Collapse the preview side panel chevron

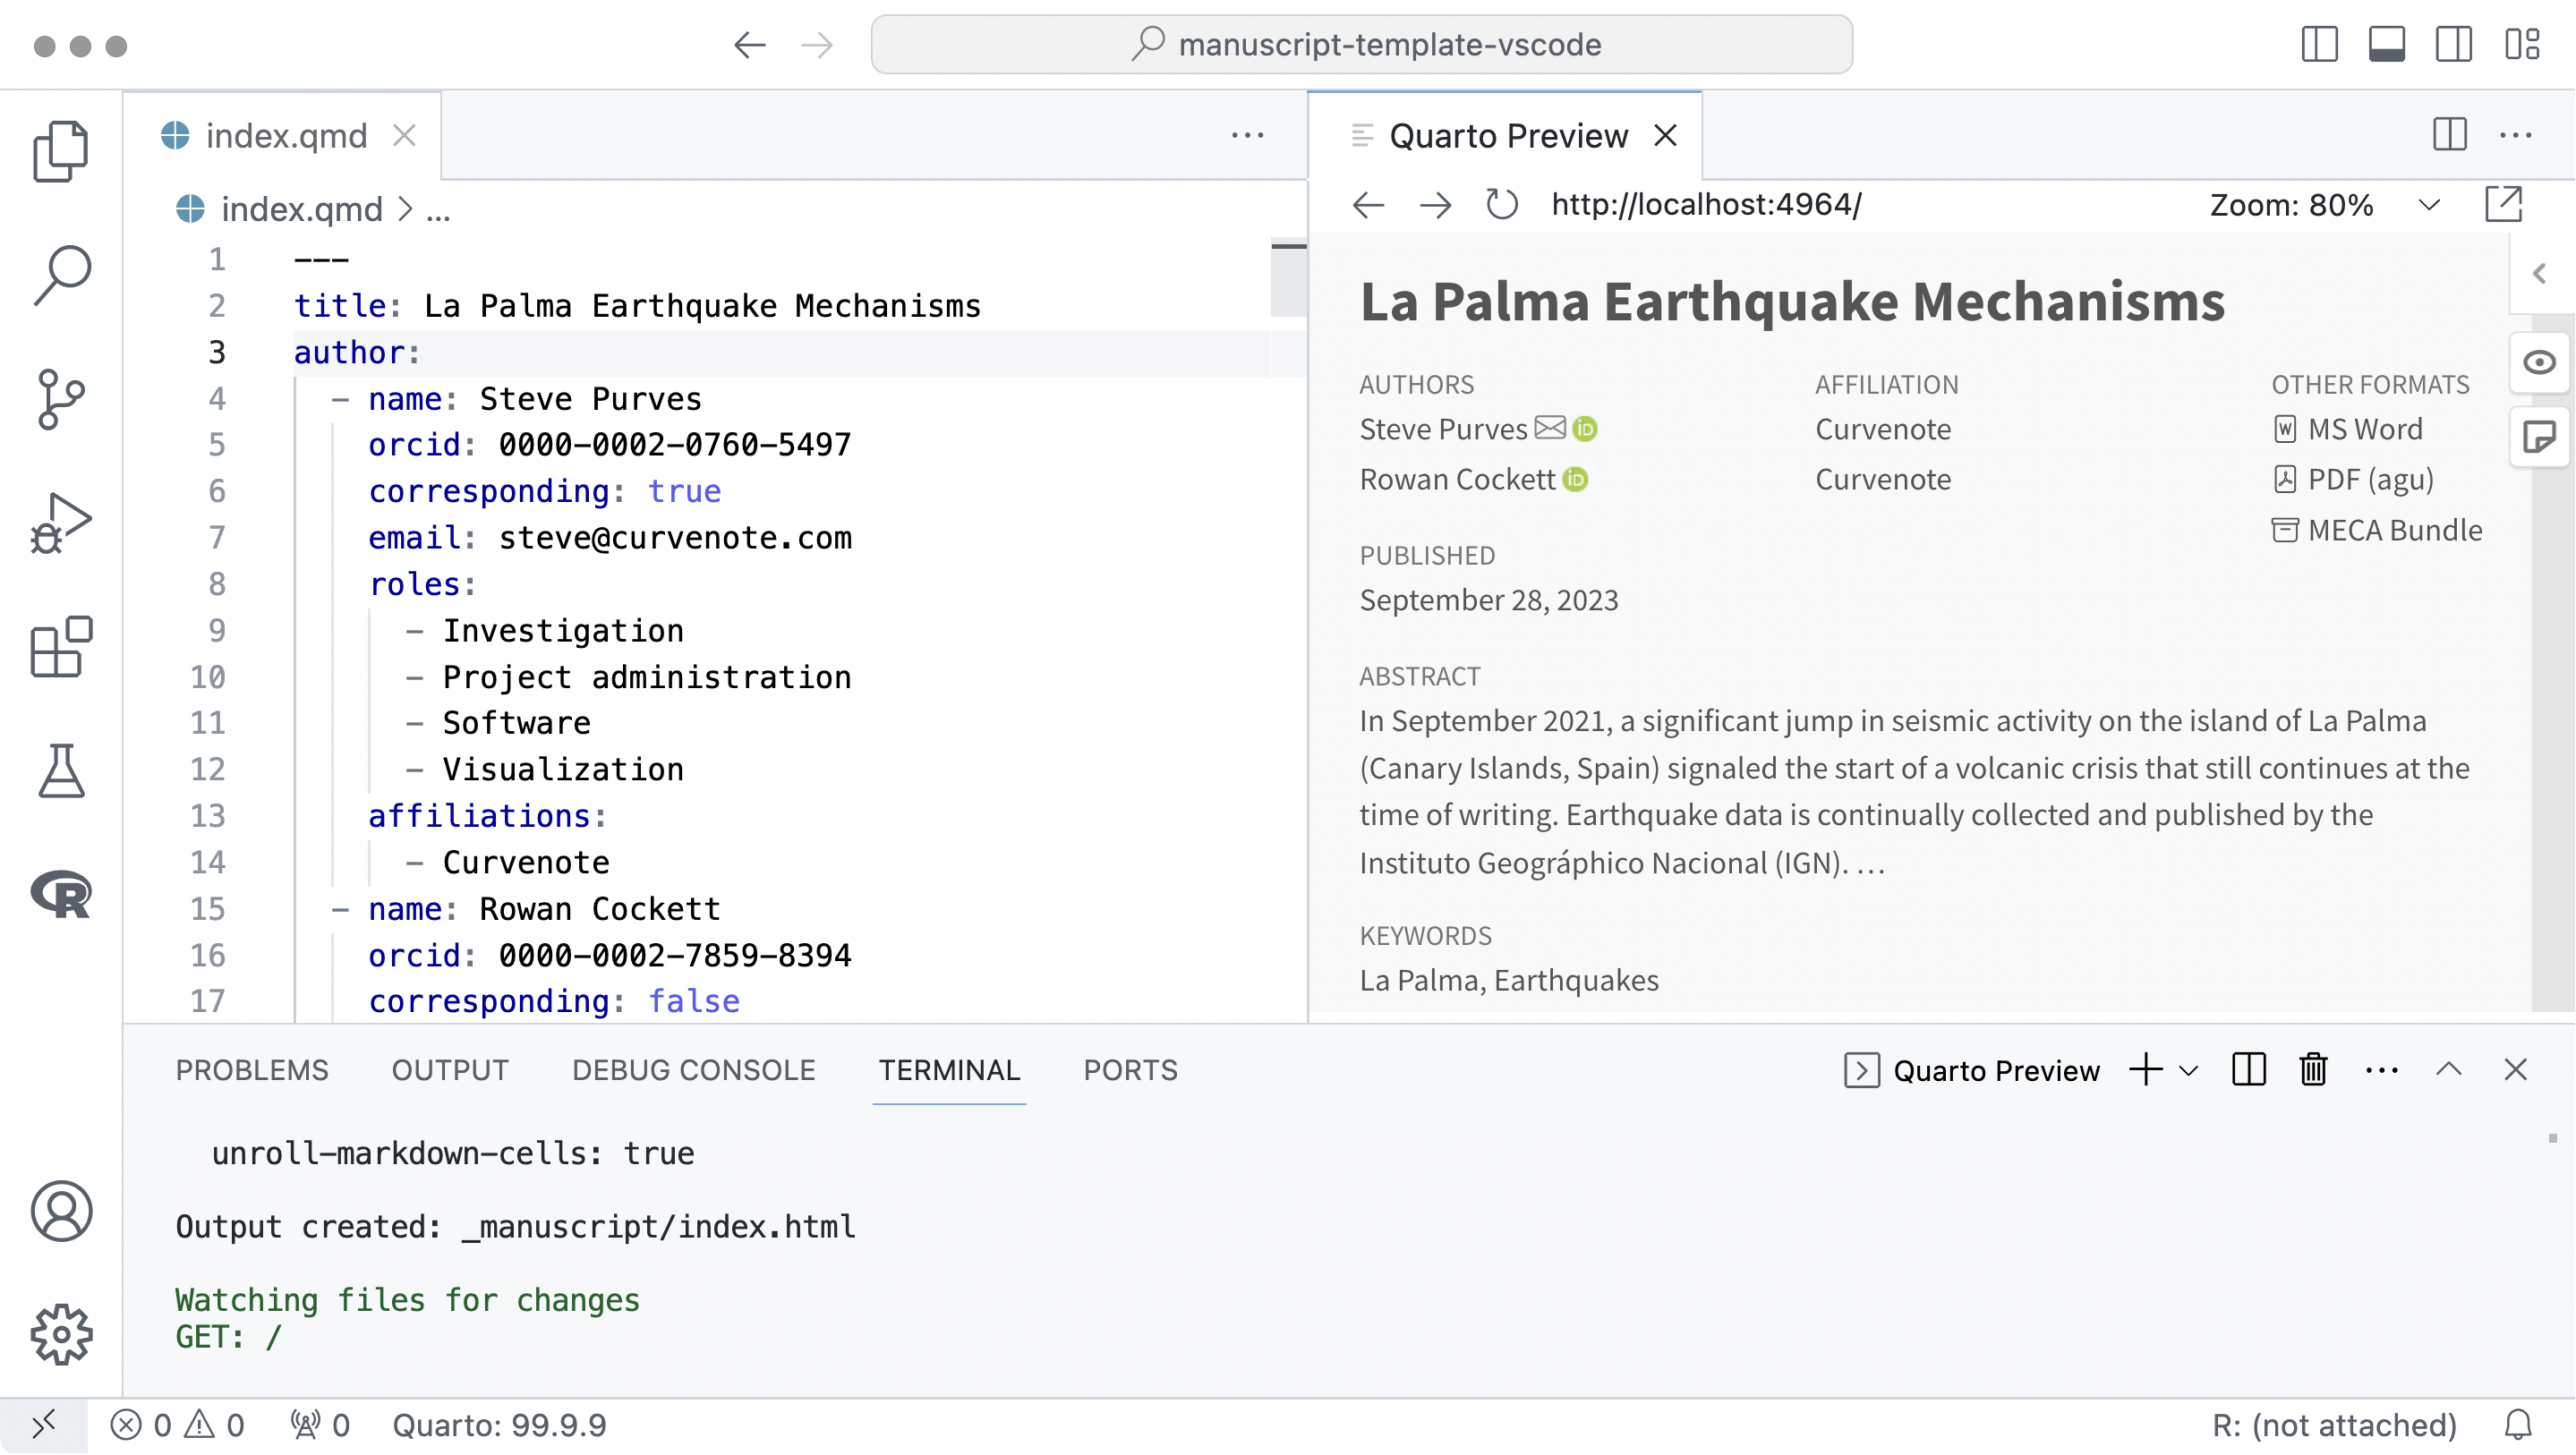pyautogui.click(x=2538, y=273)
